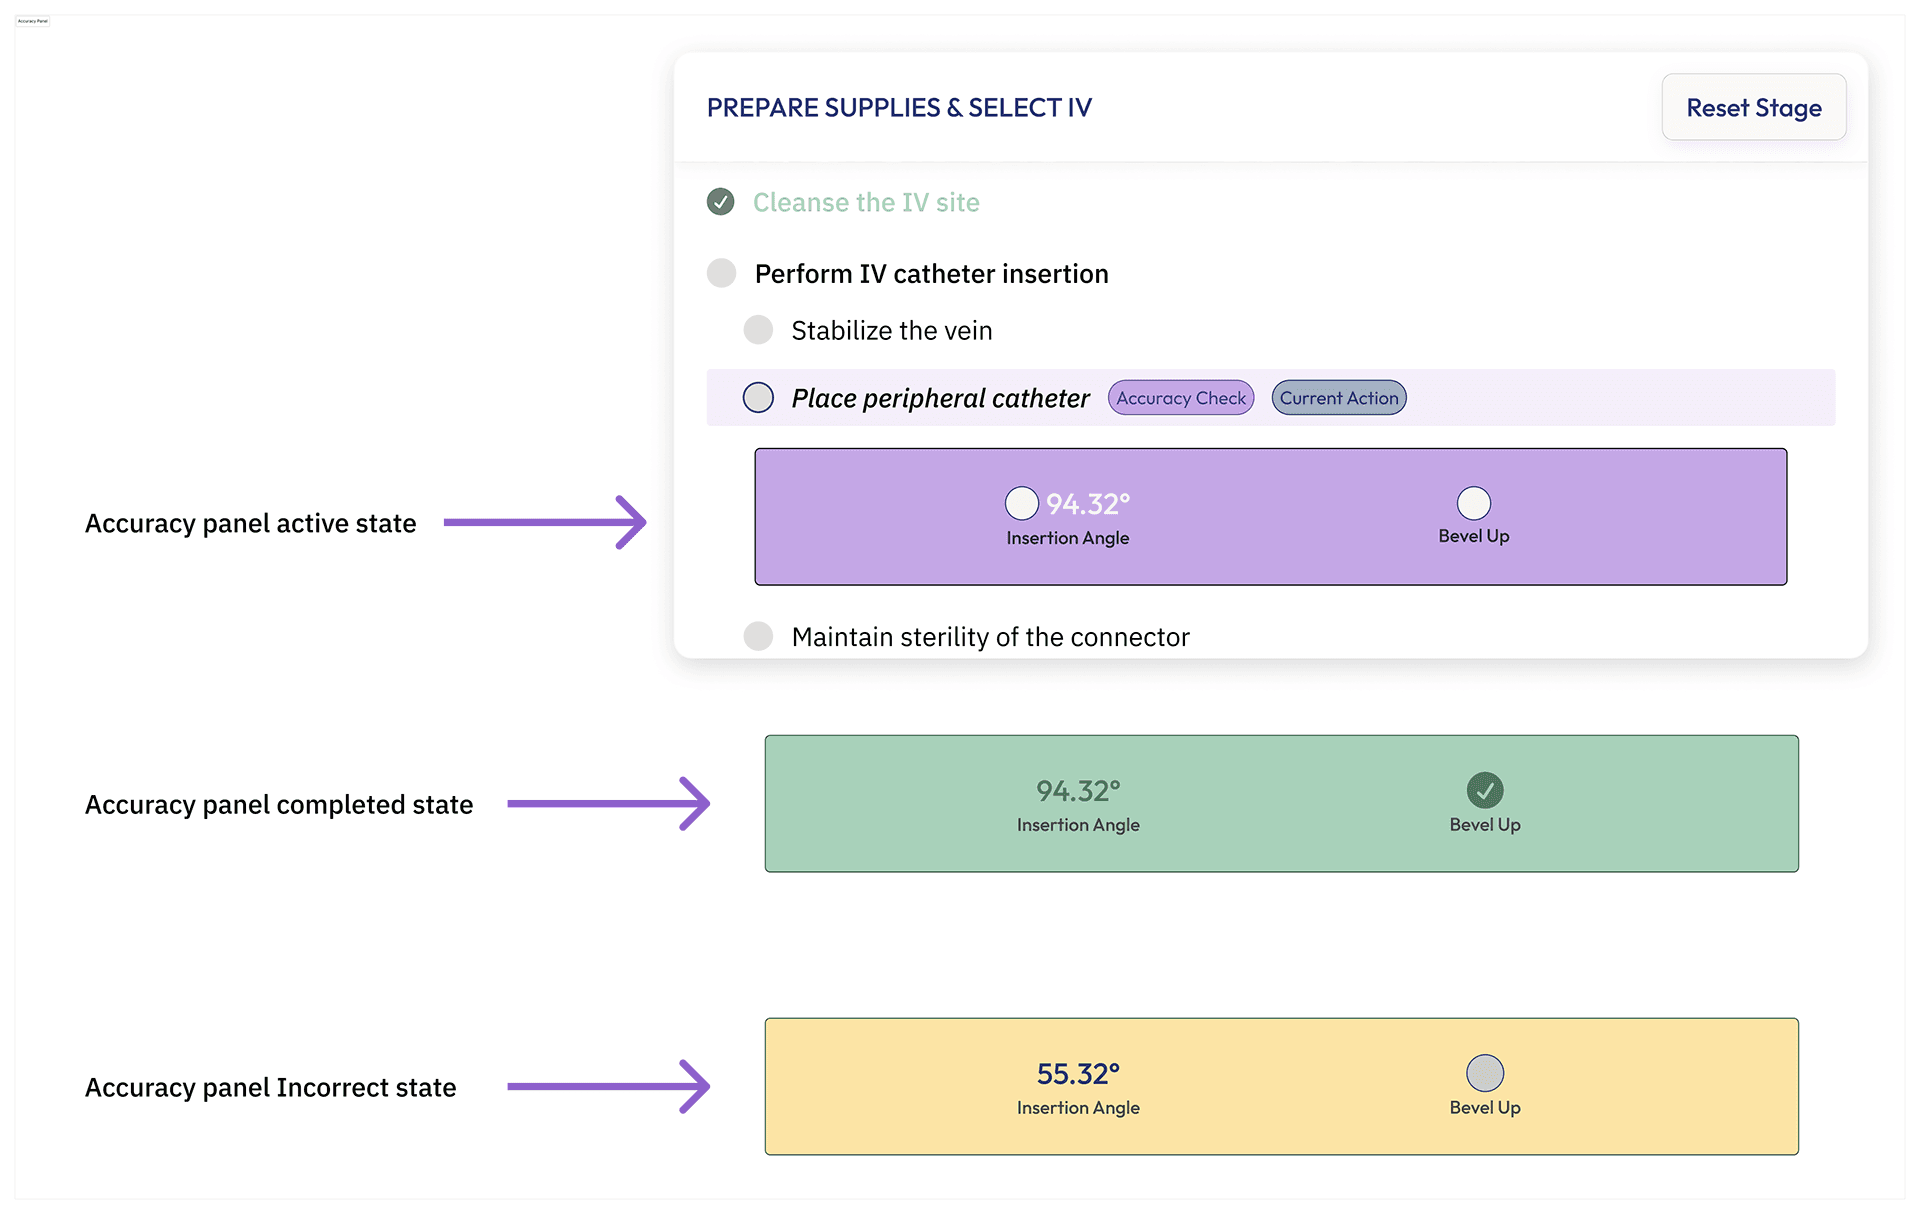
Task: Click the Place peripheral catheter step label
Action: [x=940, y=398]
